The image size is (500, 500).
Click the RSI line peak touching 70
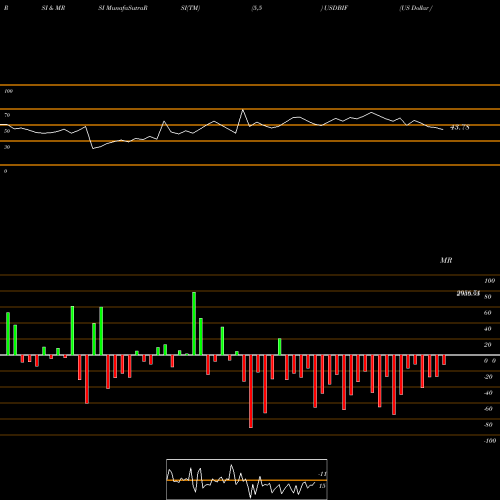coord(243,110)
